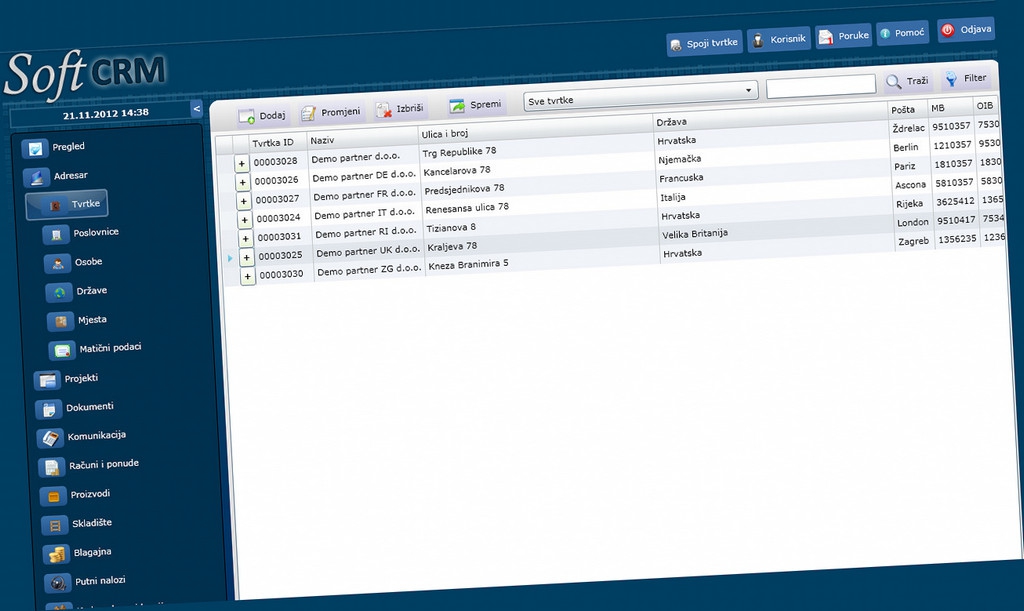Viewport: 1024px width, 611px height.
Task: Open the Adresar section icon
Action: pos(36,177)
